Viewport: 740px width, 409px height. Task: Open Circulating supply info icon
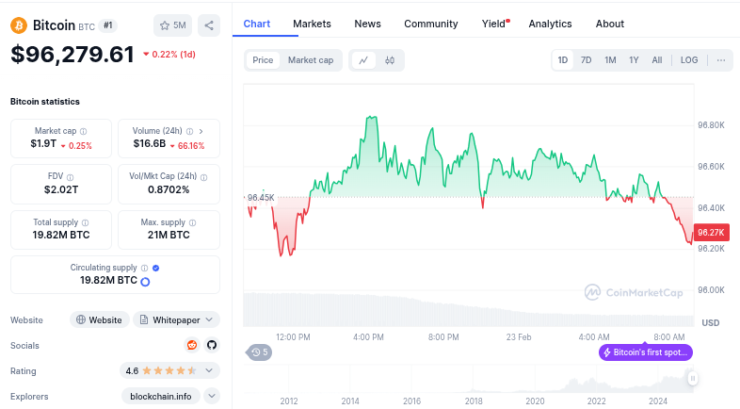[x=144, y=268]
